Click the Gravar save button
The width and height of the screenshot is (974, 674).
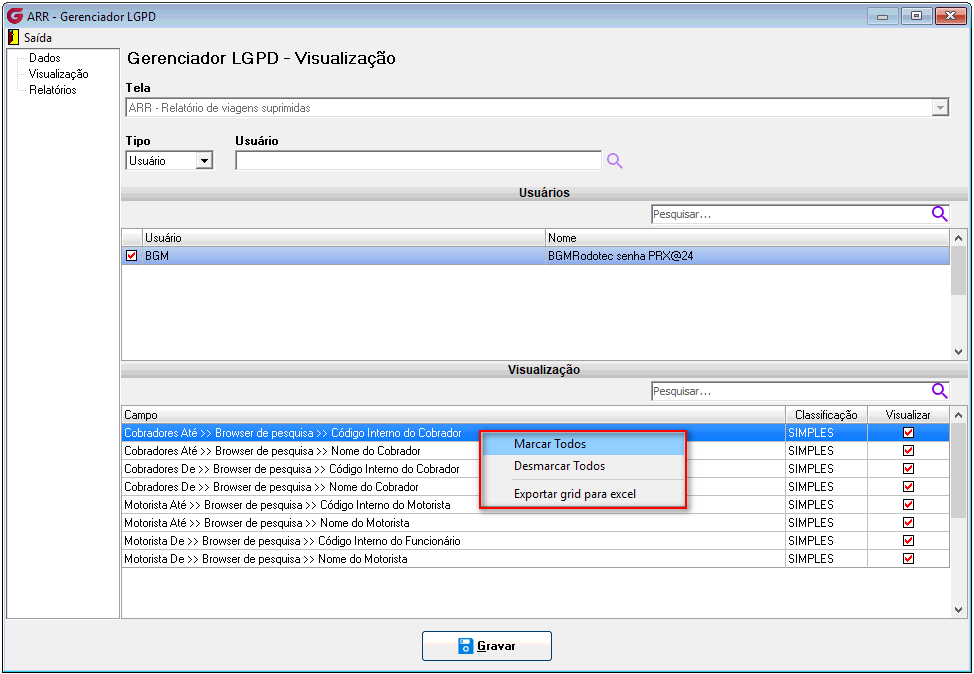click(x=486, y=646)
